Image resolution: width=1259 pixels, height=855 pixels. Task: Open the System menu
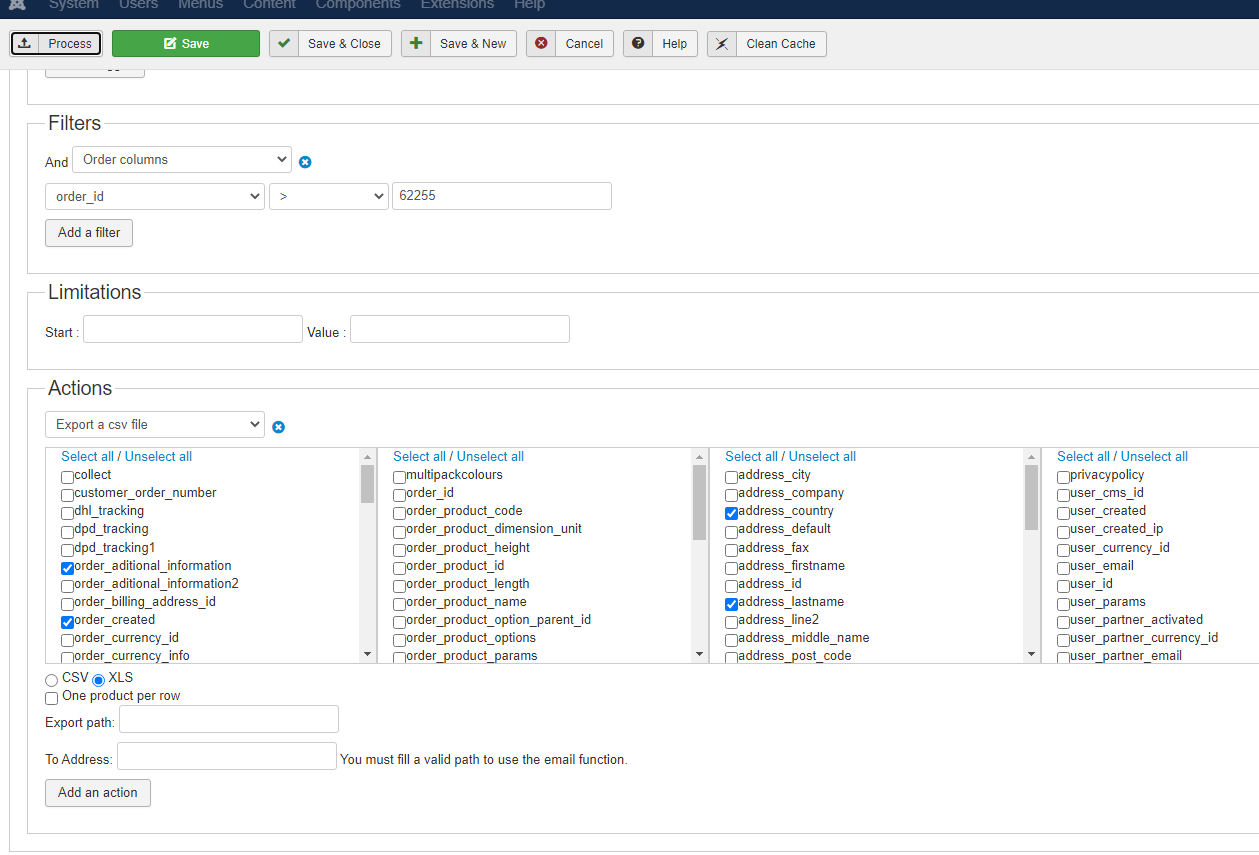click(74, 5)
